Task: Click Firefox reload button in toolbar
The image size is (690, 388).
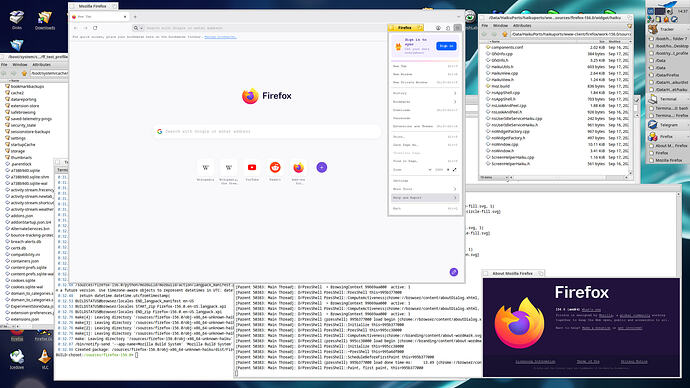Action: 95,28
